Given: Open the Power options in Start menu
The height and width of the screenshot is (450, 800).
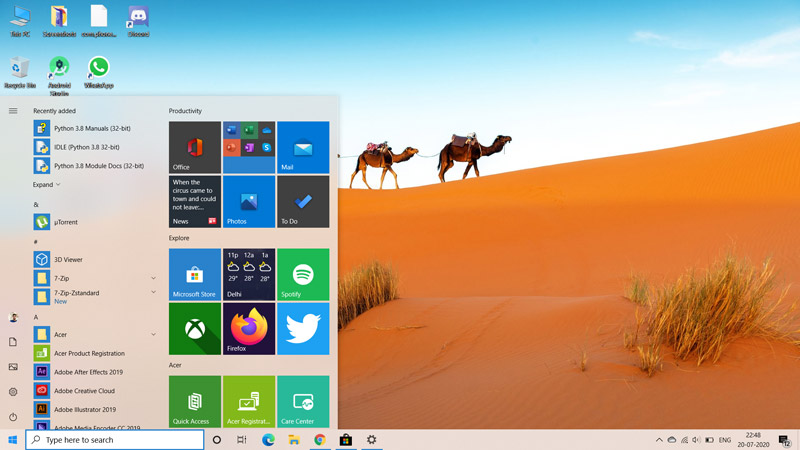Looking at the screenshot, I should coord(13,417).
